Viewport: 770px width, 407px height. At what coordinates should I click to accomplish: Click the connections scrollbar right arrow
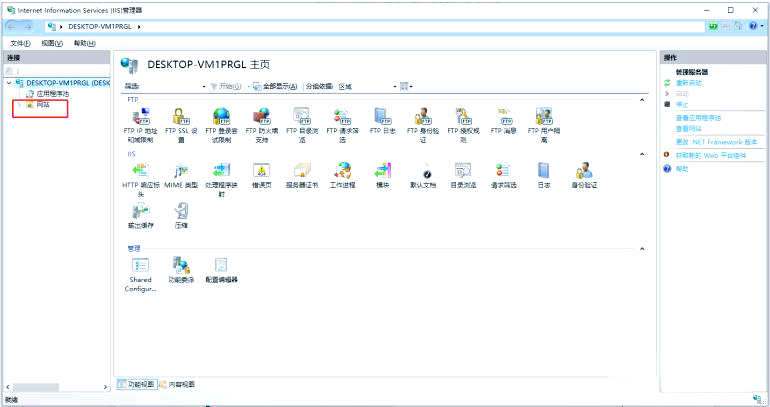[x=106, y=387]
